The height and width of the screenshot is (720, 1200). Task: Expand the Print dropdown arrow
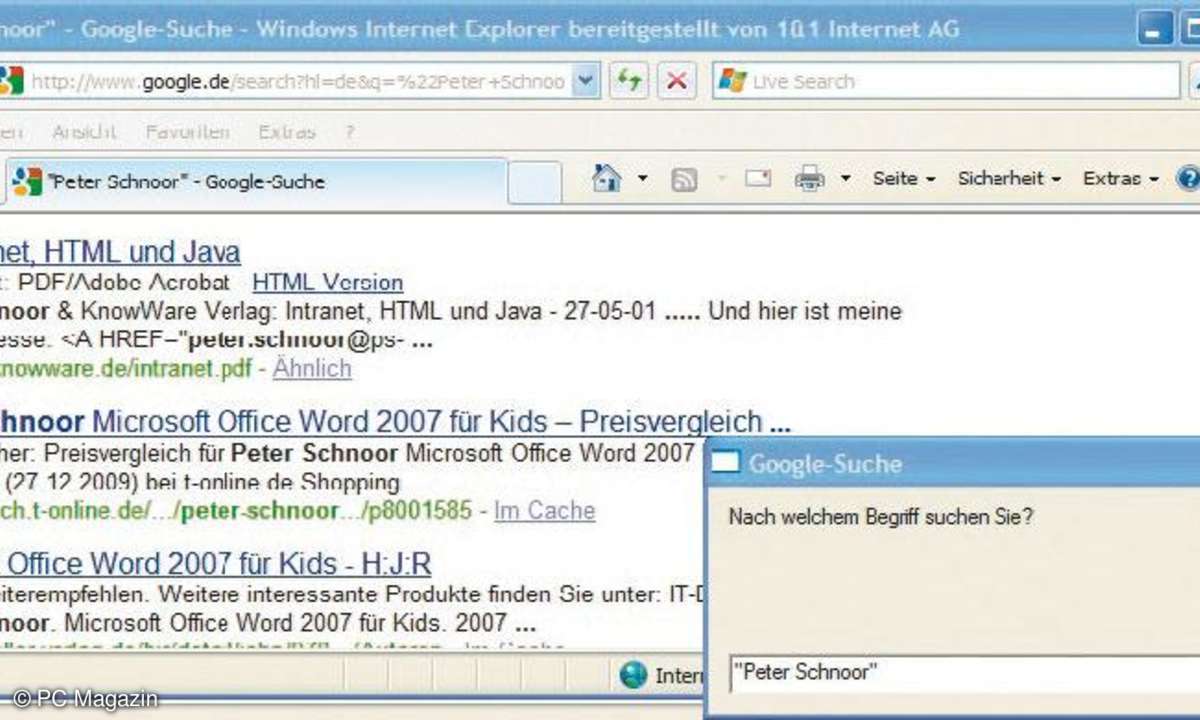pos(845,179)
